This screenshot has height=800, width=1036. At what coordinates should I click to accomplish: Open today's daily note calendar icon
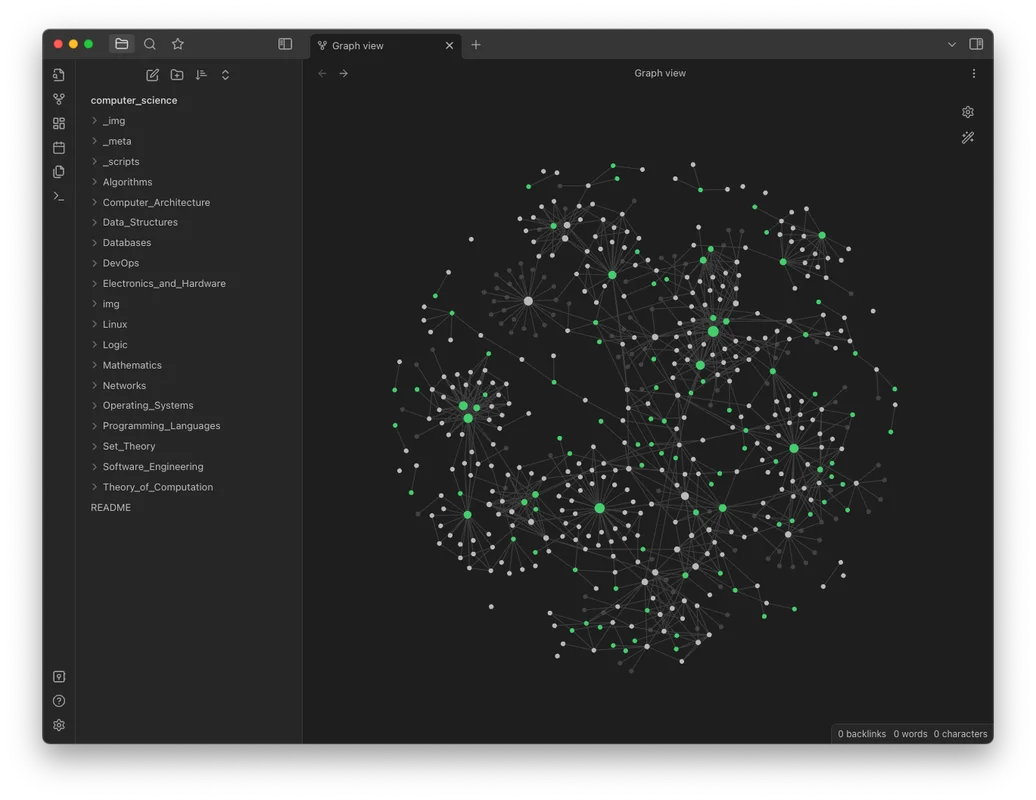59,147
